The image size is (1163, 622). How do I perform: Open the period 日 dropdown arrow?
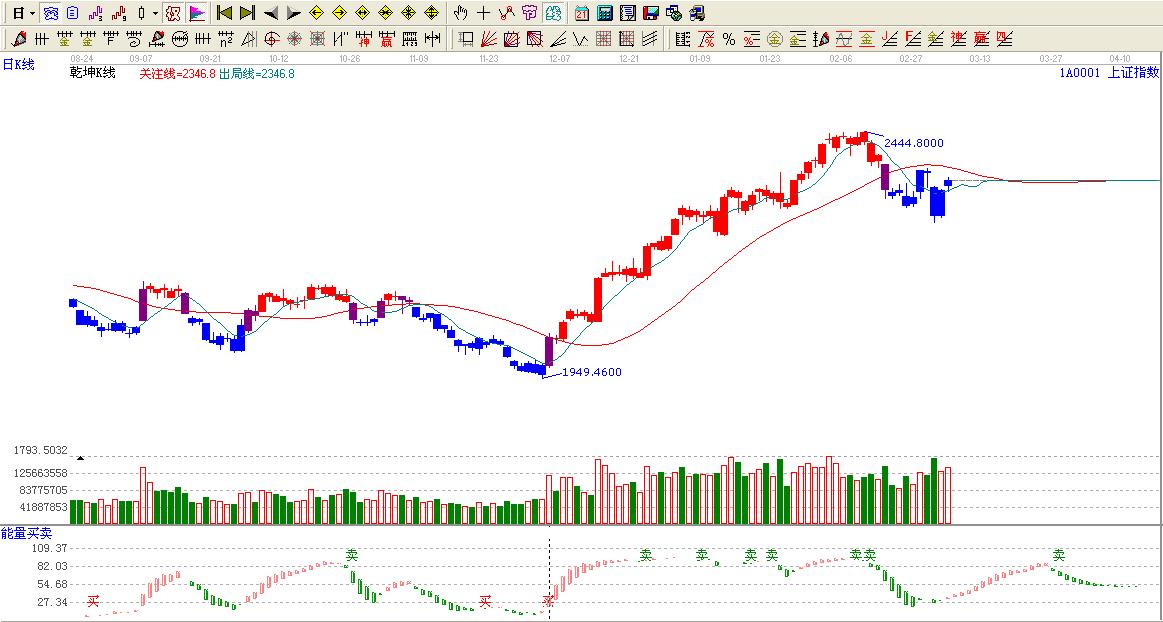[x=32, y=13]
